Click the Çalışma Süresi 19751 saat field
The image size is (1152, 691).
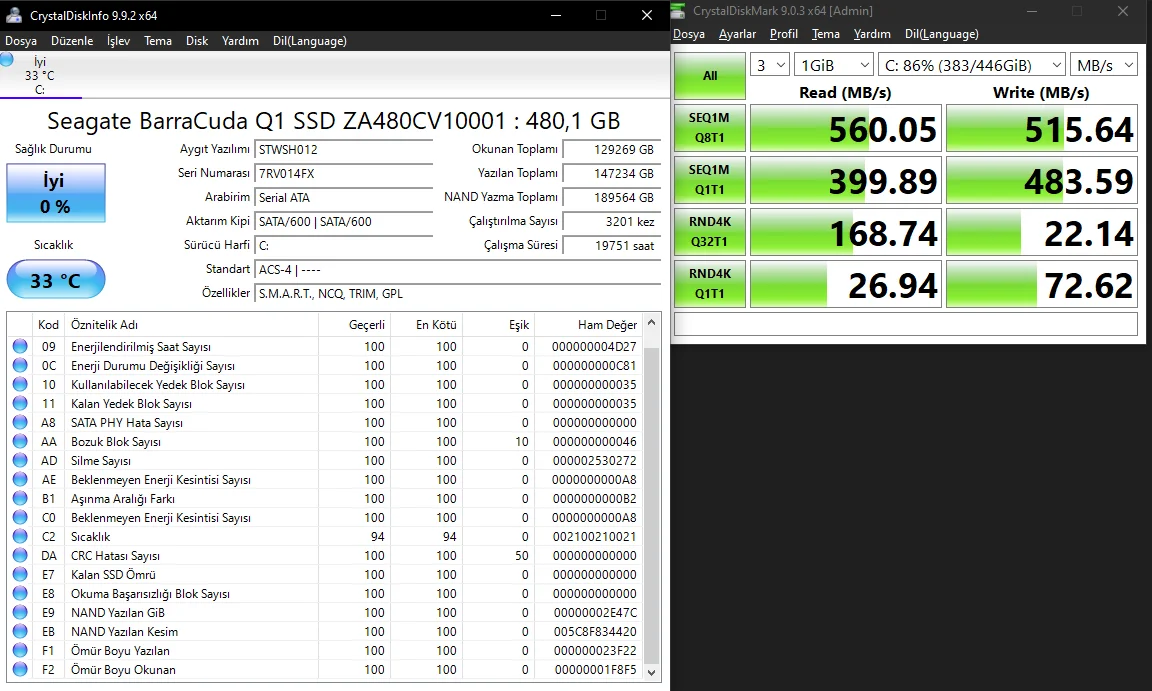point(612,246)
